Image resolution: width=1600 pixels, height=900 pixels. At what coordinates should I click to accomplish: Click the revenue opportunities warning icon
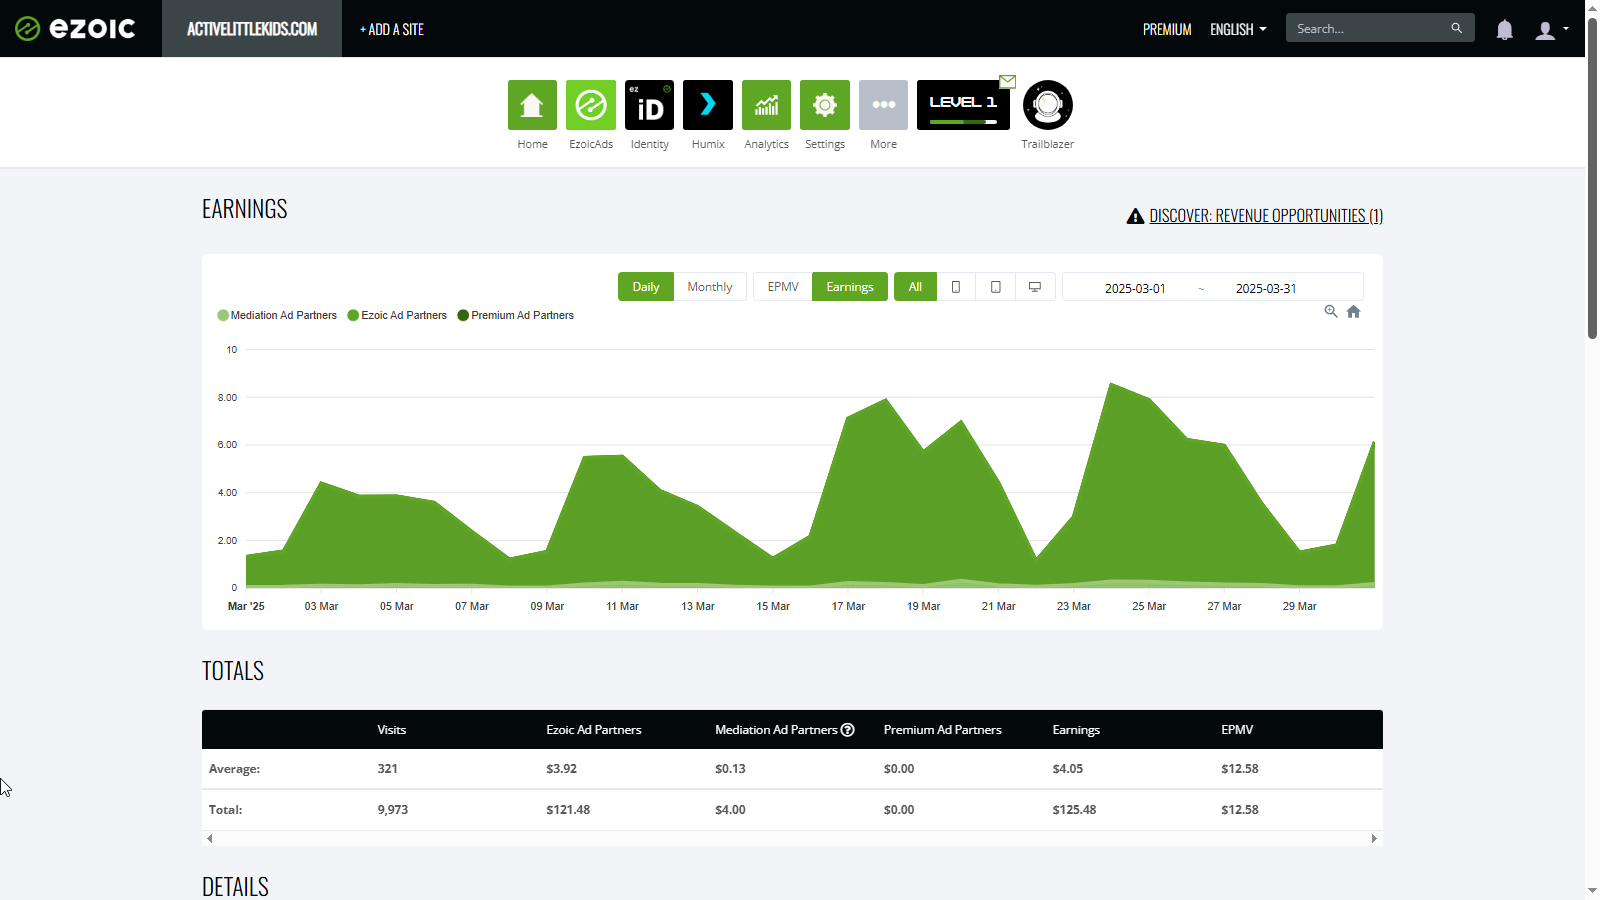click(1135, 216)
